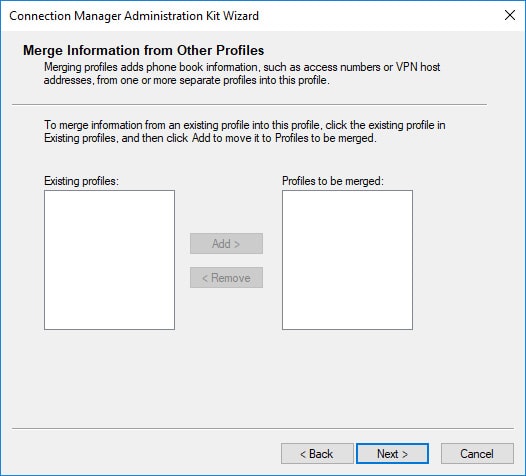Close the CMAK Wizard with the X
This screenshot has height=476, width=526.
tap(510, 15)
